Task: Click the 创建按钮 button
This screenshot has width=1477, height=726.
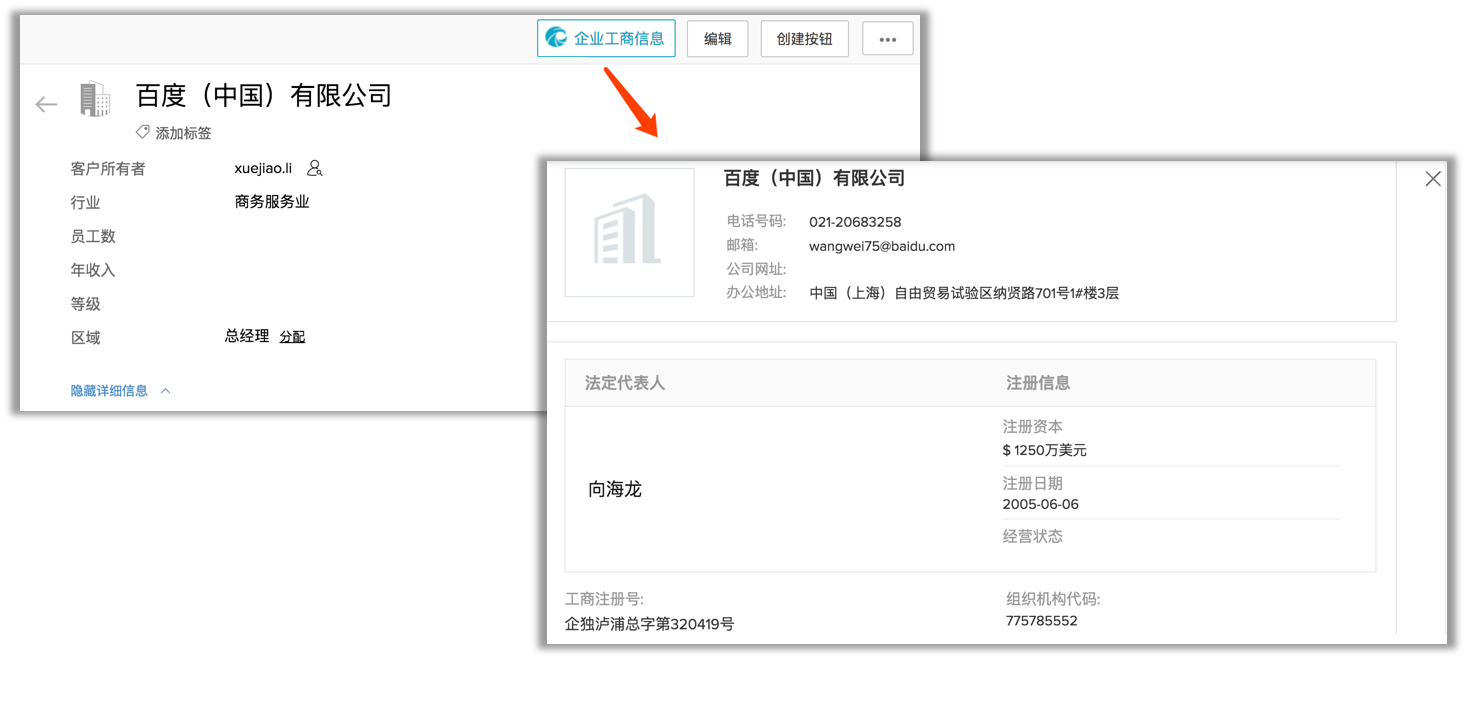Action: pos(805,39)
